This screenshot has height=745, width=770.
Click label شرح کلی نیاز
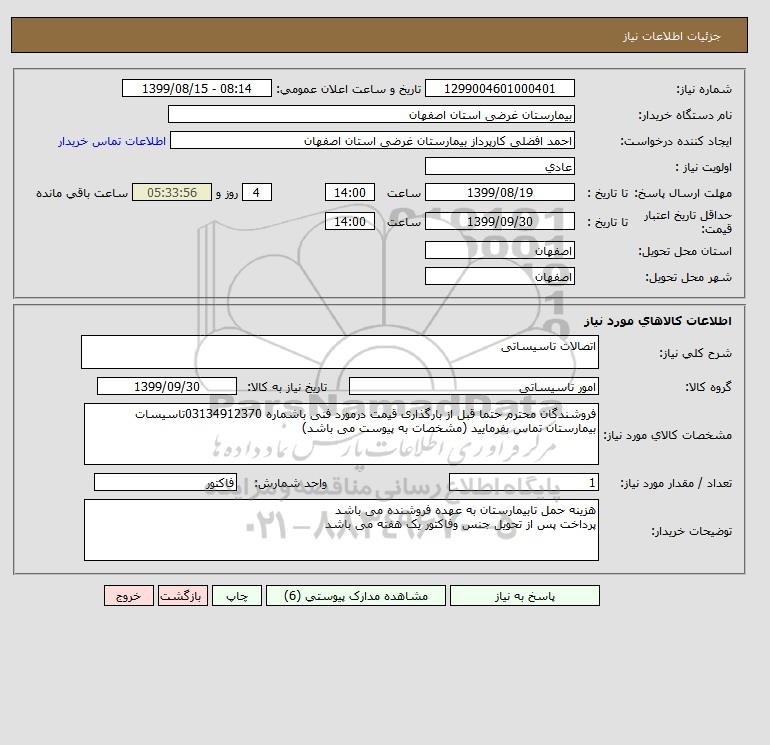695,353
